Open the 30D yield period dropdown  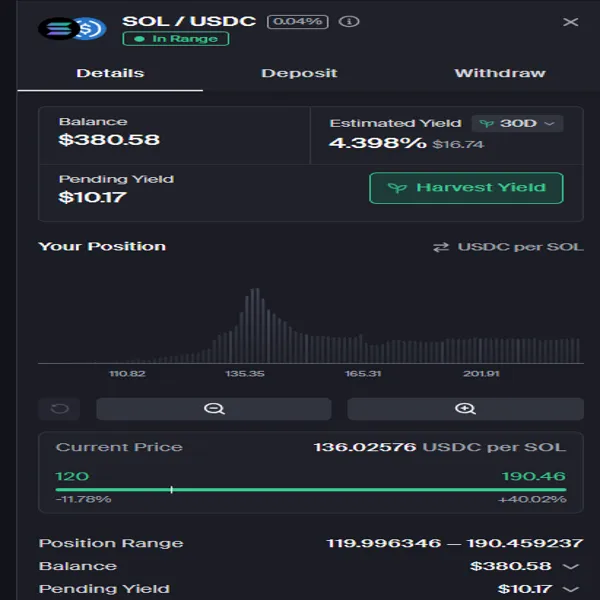517,123
